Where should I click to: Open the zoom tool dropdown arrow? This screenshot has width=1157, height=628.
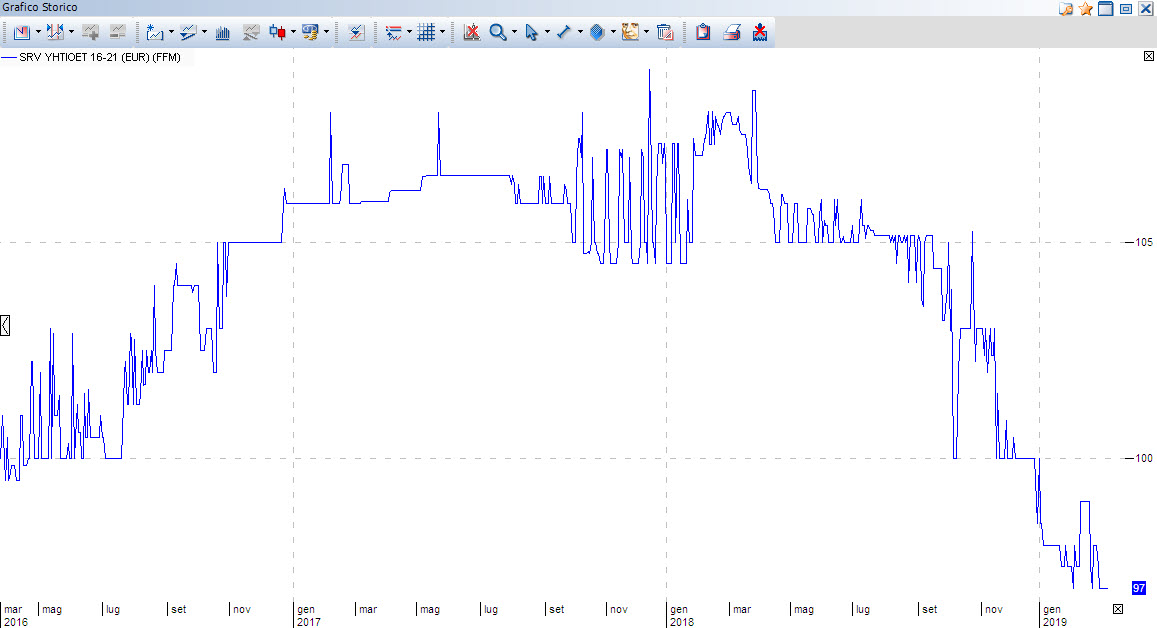pos(514,32)
